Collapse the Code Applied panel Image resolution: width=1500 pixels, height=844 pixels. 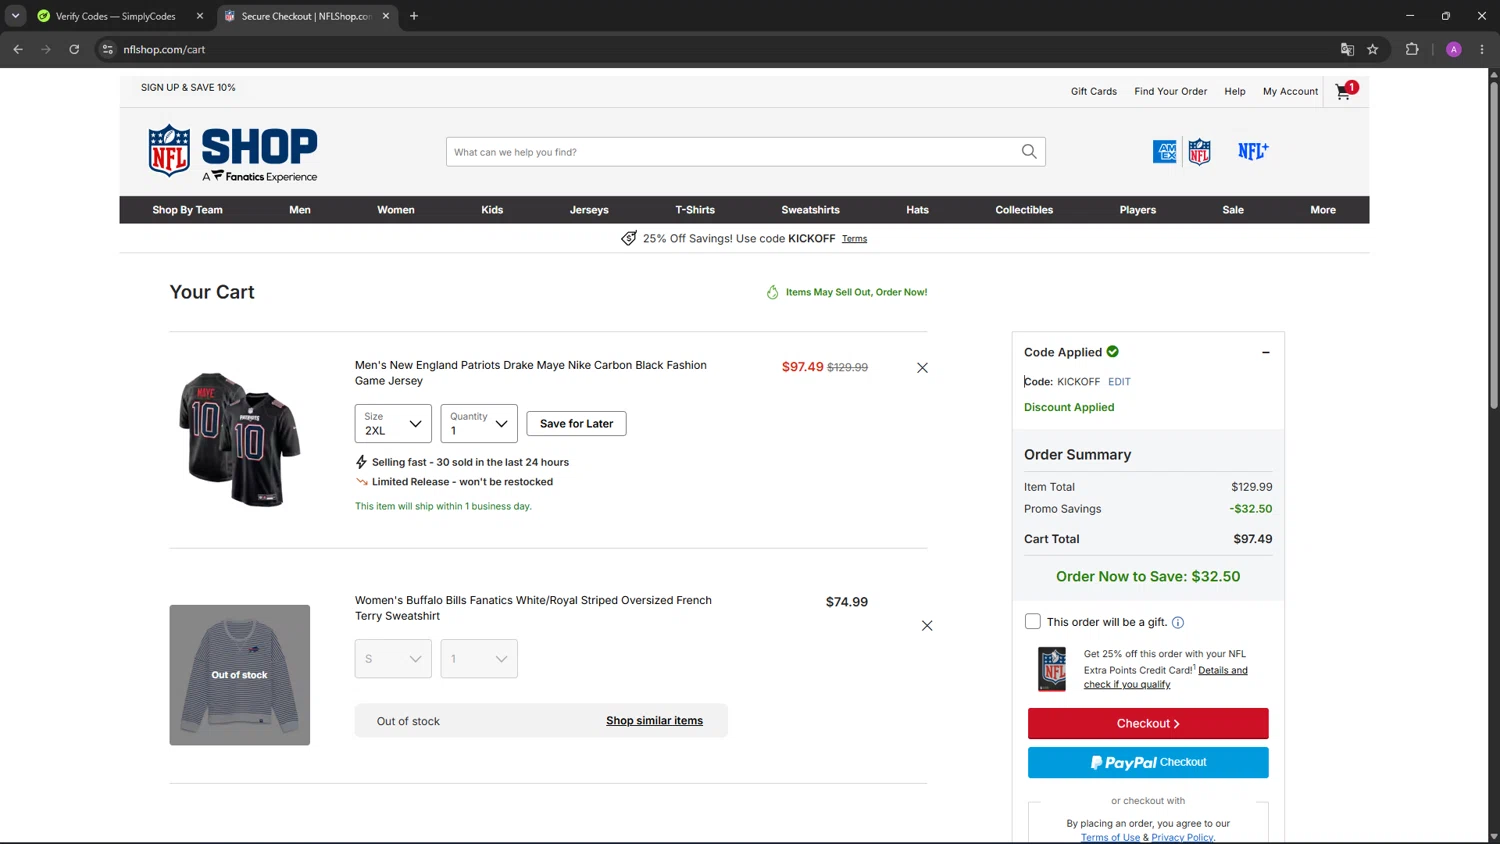(1266, 352)
